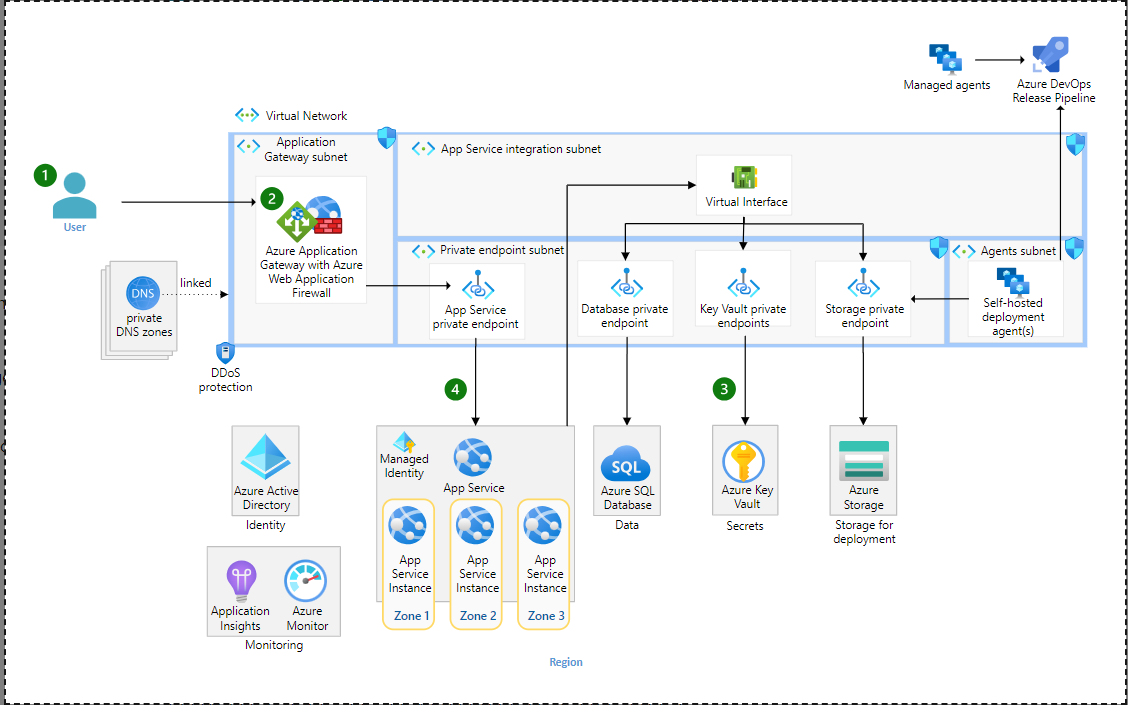Screen dimensions: 1128x705
Task: Click the "Identity" caption
Action: pos(265,525)
